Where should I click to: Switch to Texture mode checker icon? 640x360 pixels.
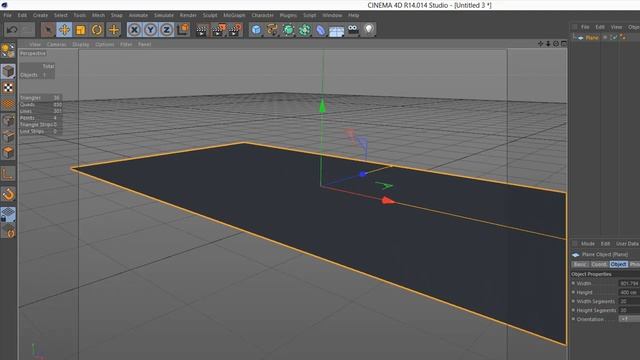[8, 87]
